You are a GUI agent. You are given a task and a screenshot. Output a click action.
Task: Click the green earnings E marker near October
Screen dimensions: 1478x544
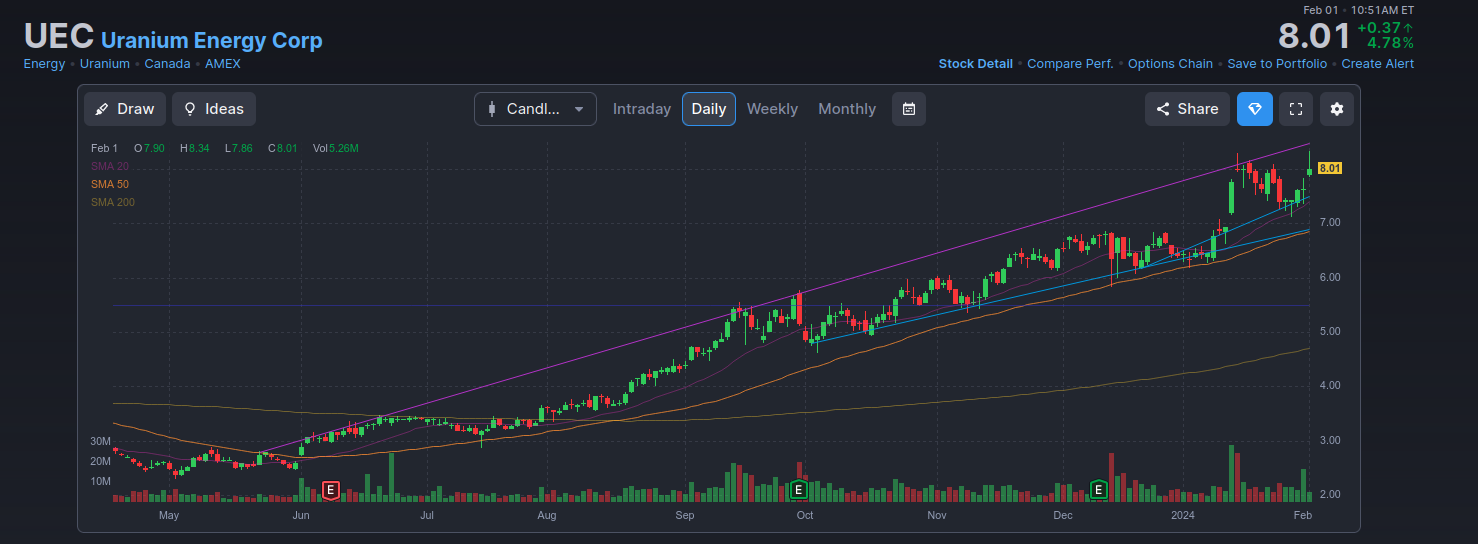pos(798,490)
